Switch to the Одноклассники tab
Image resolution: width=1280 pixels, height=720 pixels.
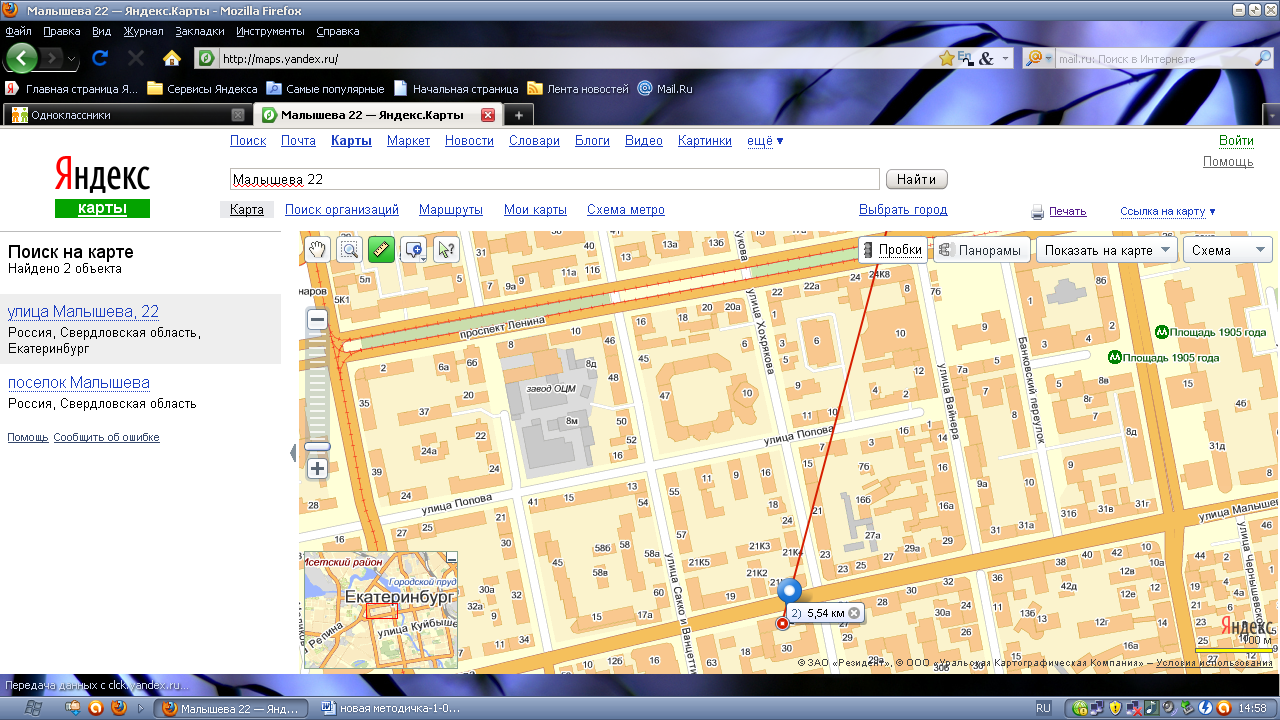click(127, 115)
